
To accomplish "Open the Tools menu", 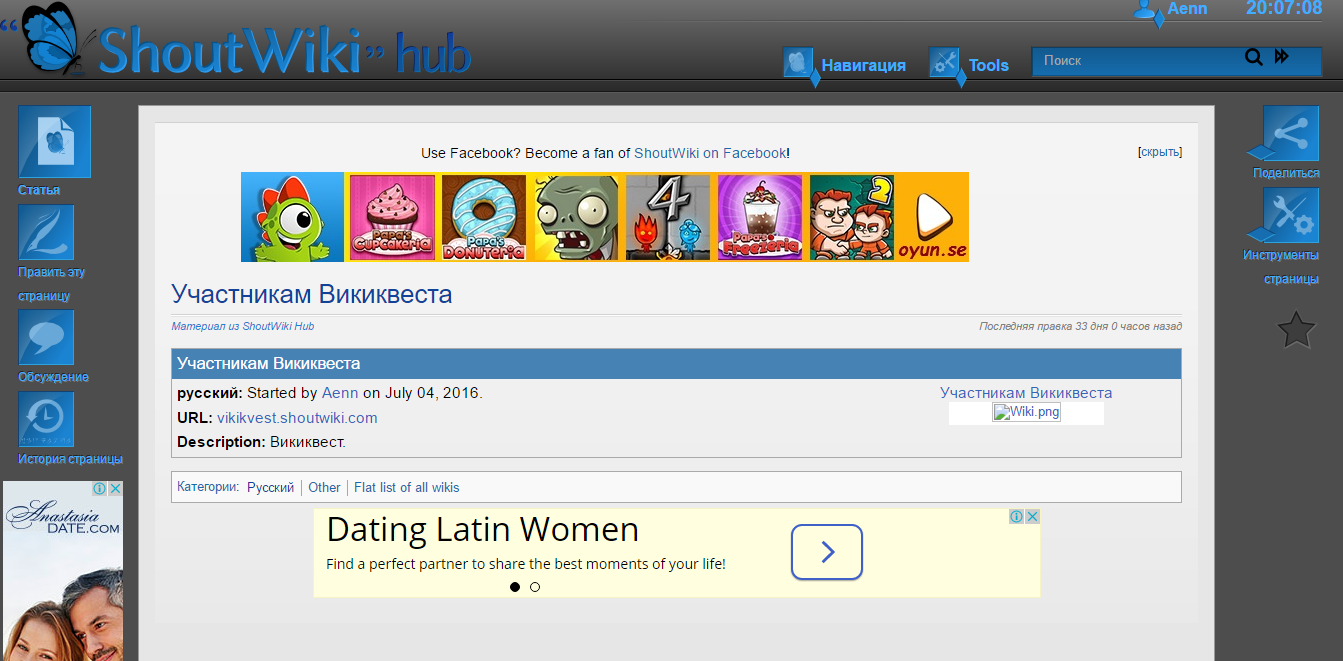I will [989, 65].
